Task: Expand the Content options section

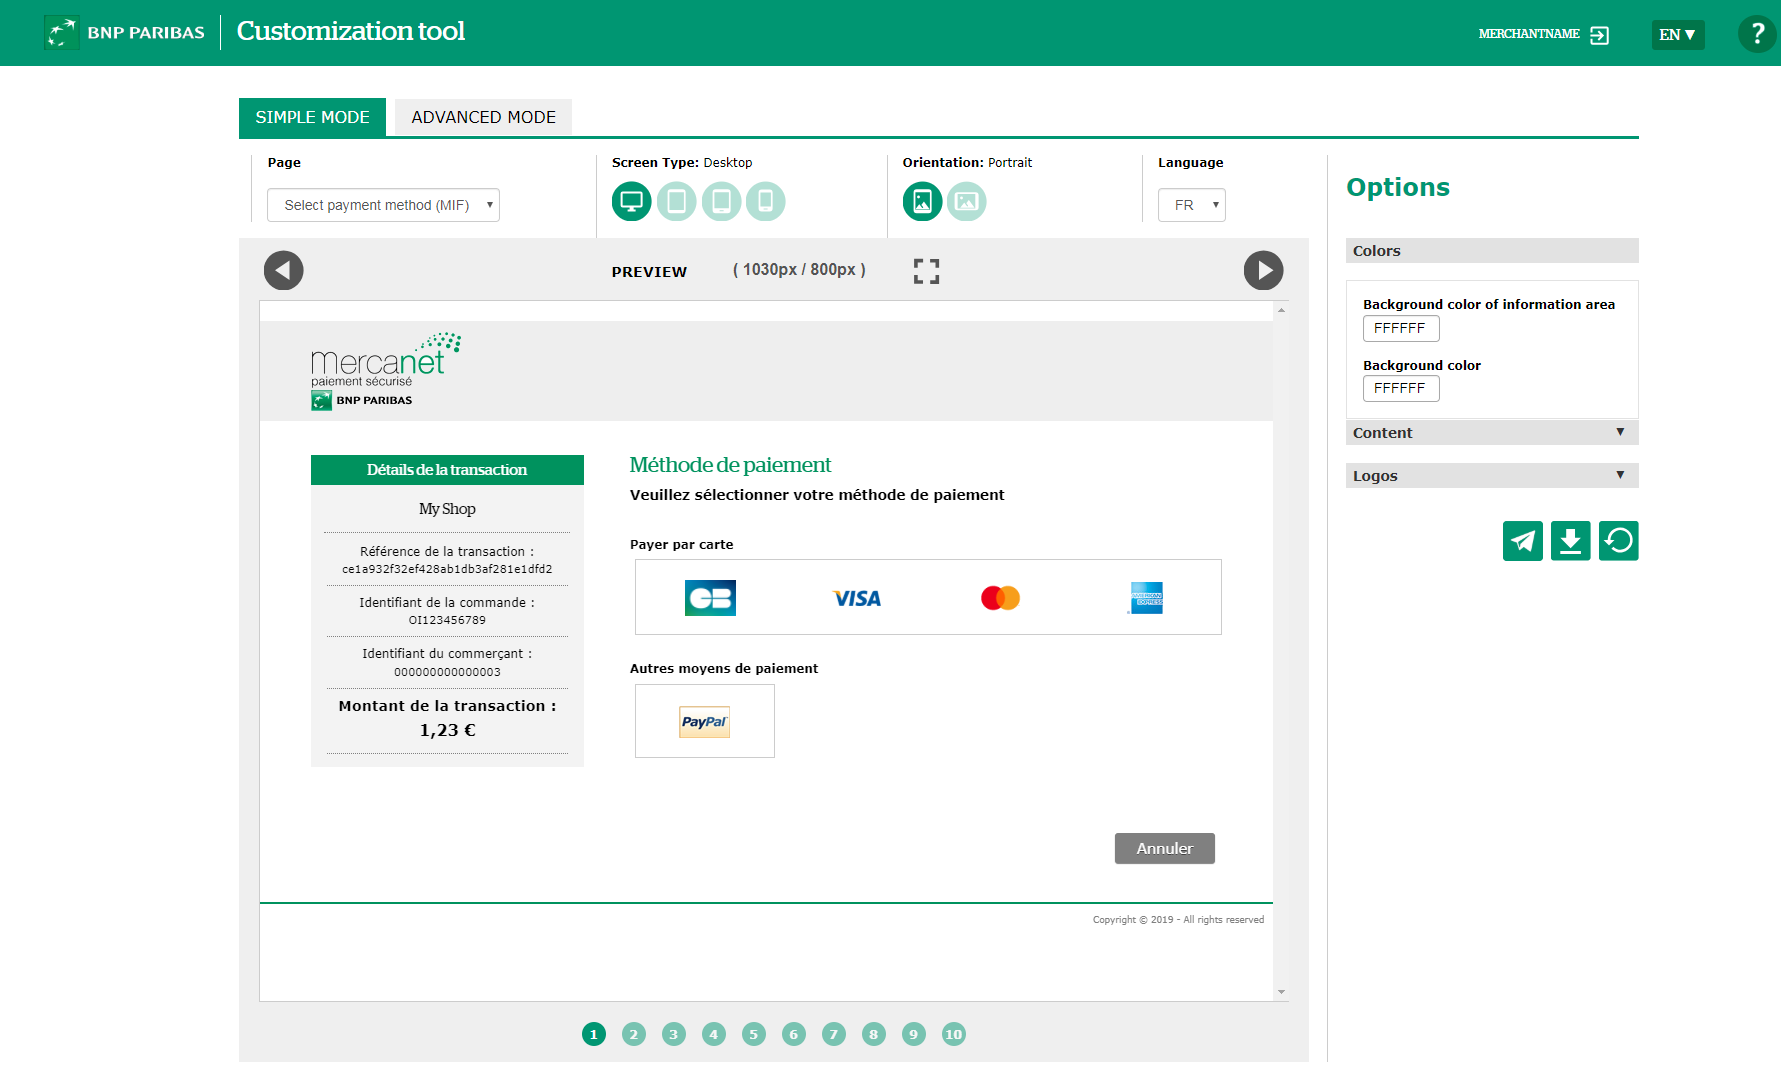Action: 1491,433
